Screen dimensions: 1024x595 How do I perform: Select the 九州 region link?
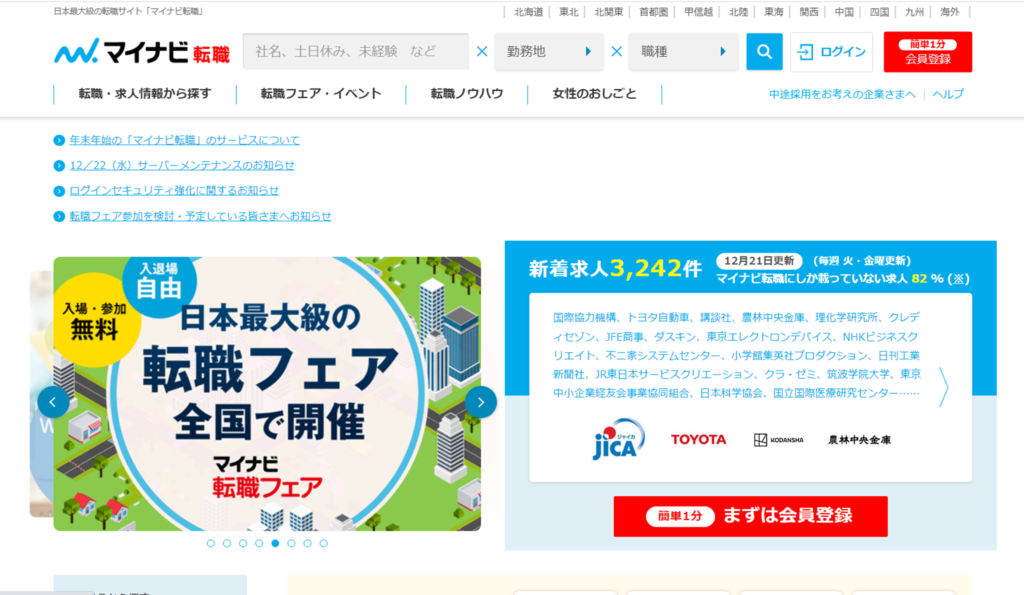[914, 12]
